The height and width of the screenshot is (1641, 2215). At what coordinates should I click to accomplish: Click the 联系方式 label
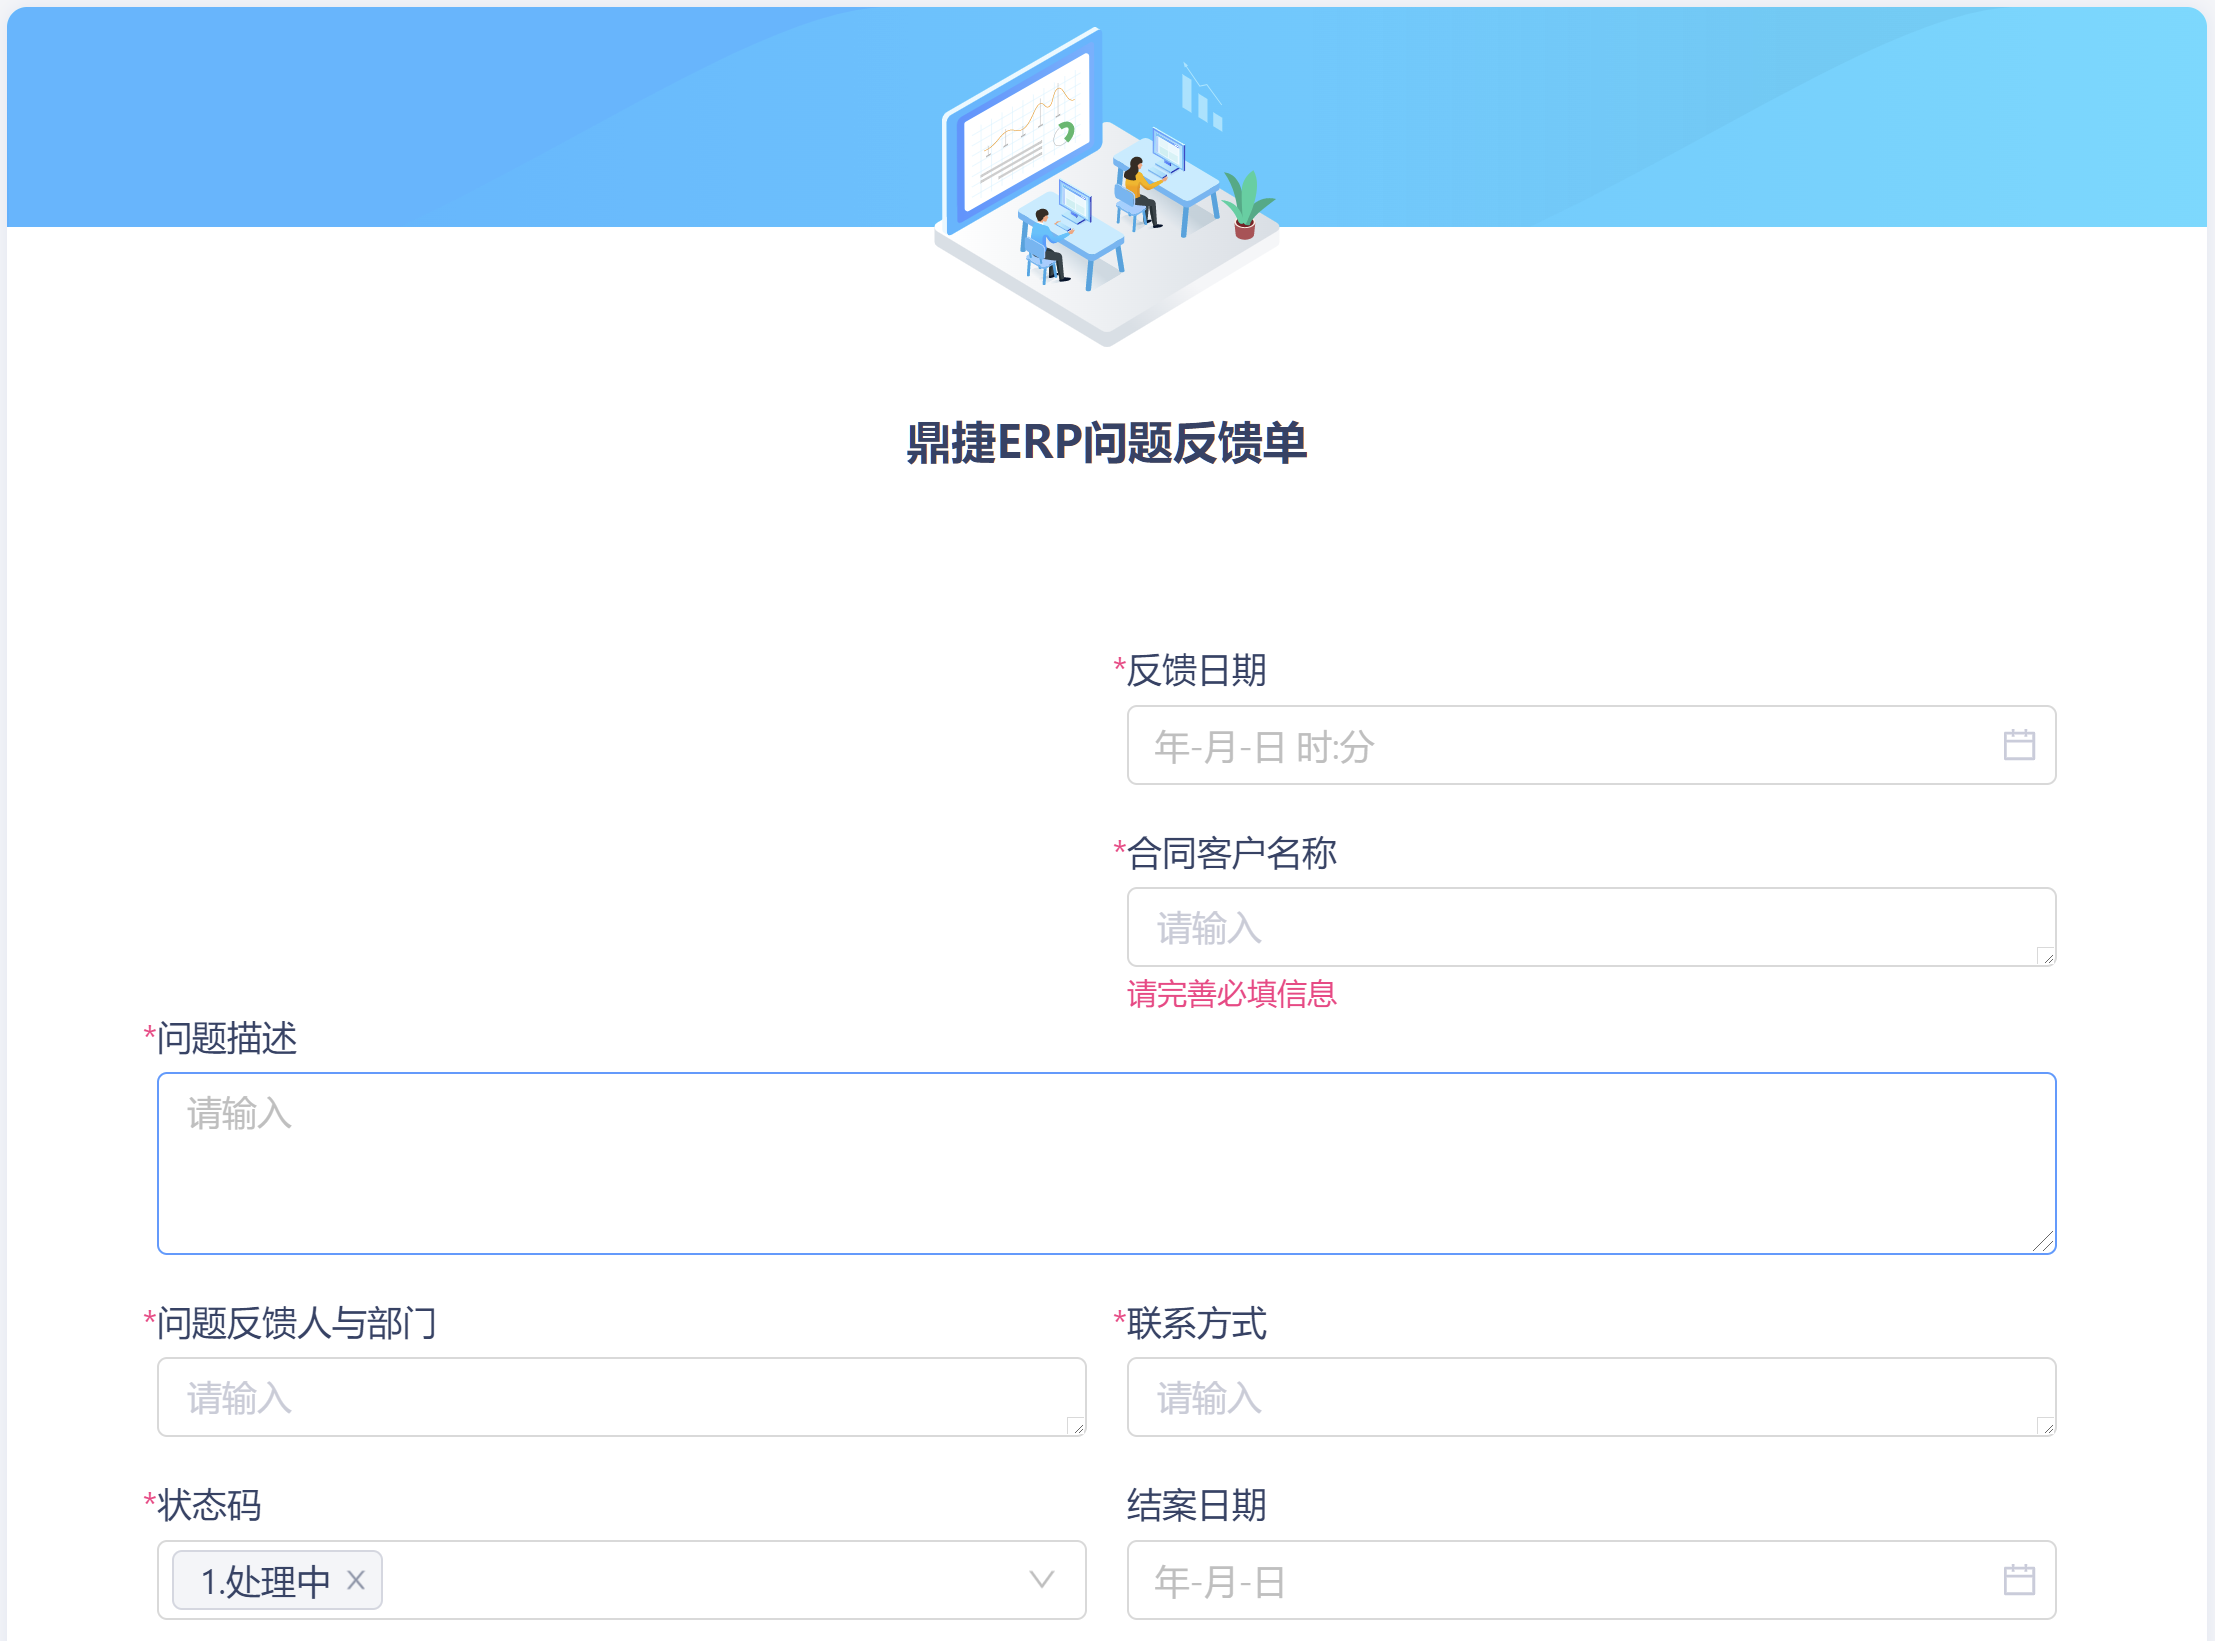(x=1197, y=1323)
